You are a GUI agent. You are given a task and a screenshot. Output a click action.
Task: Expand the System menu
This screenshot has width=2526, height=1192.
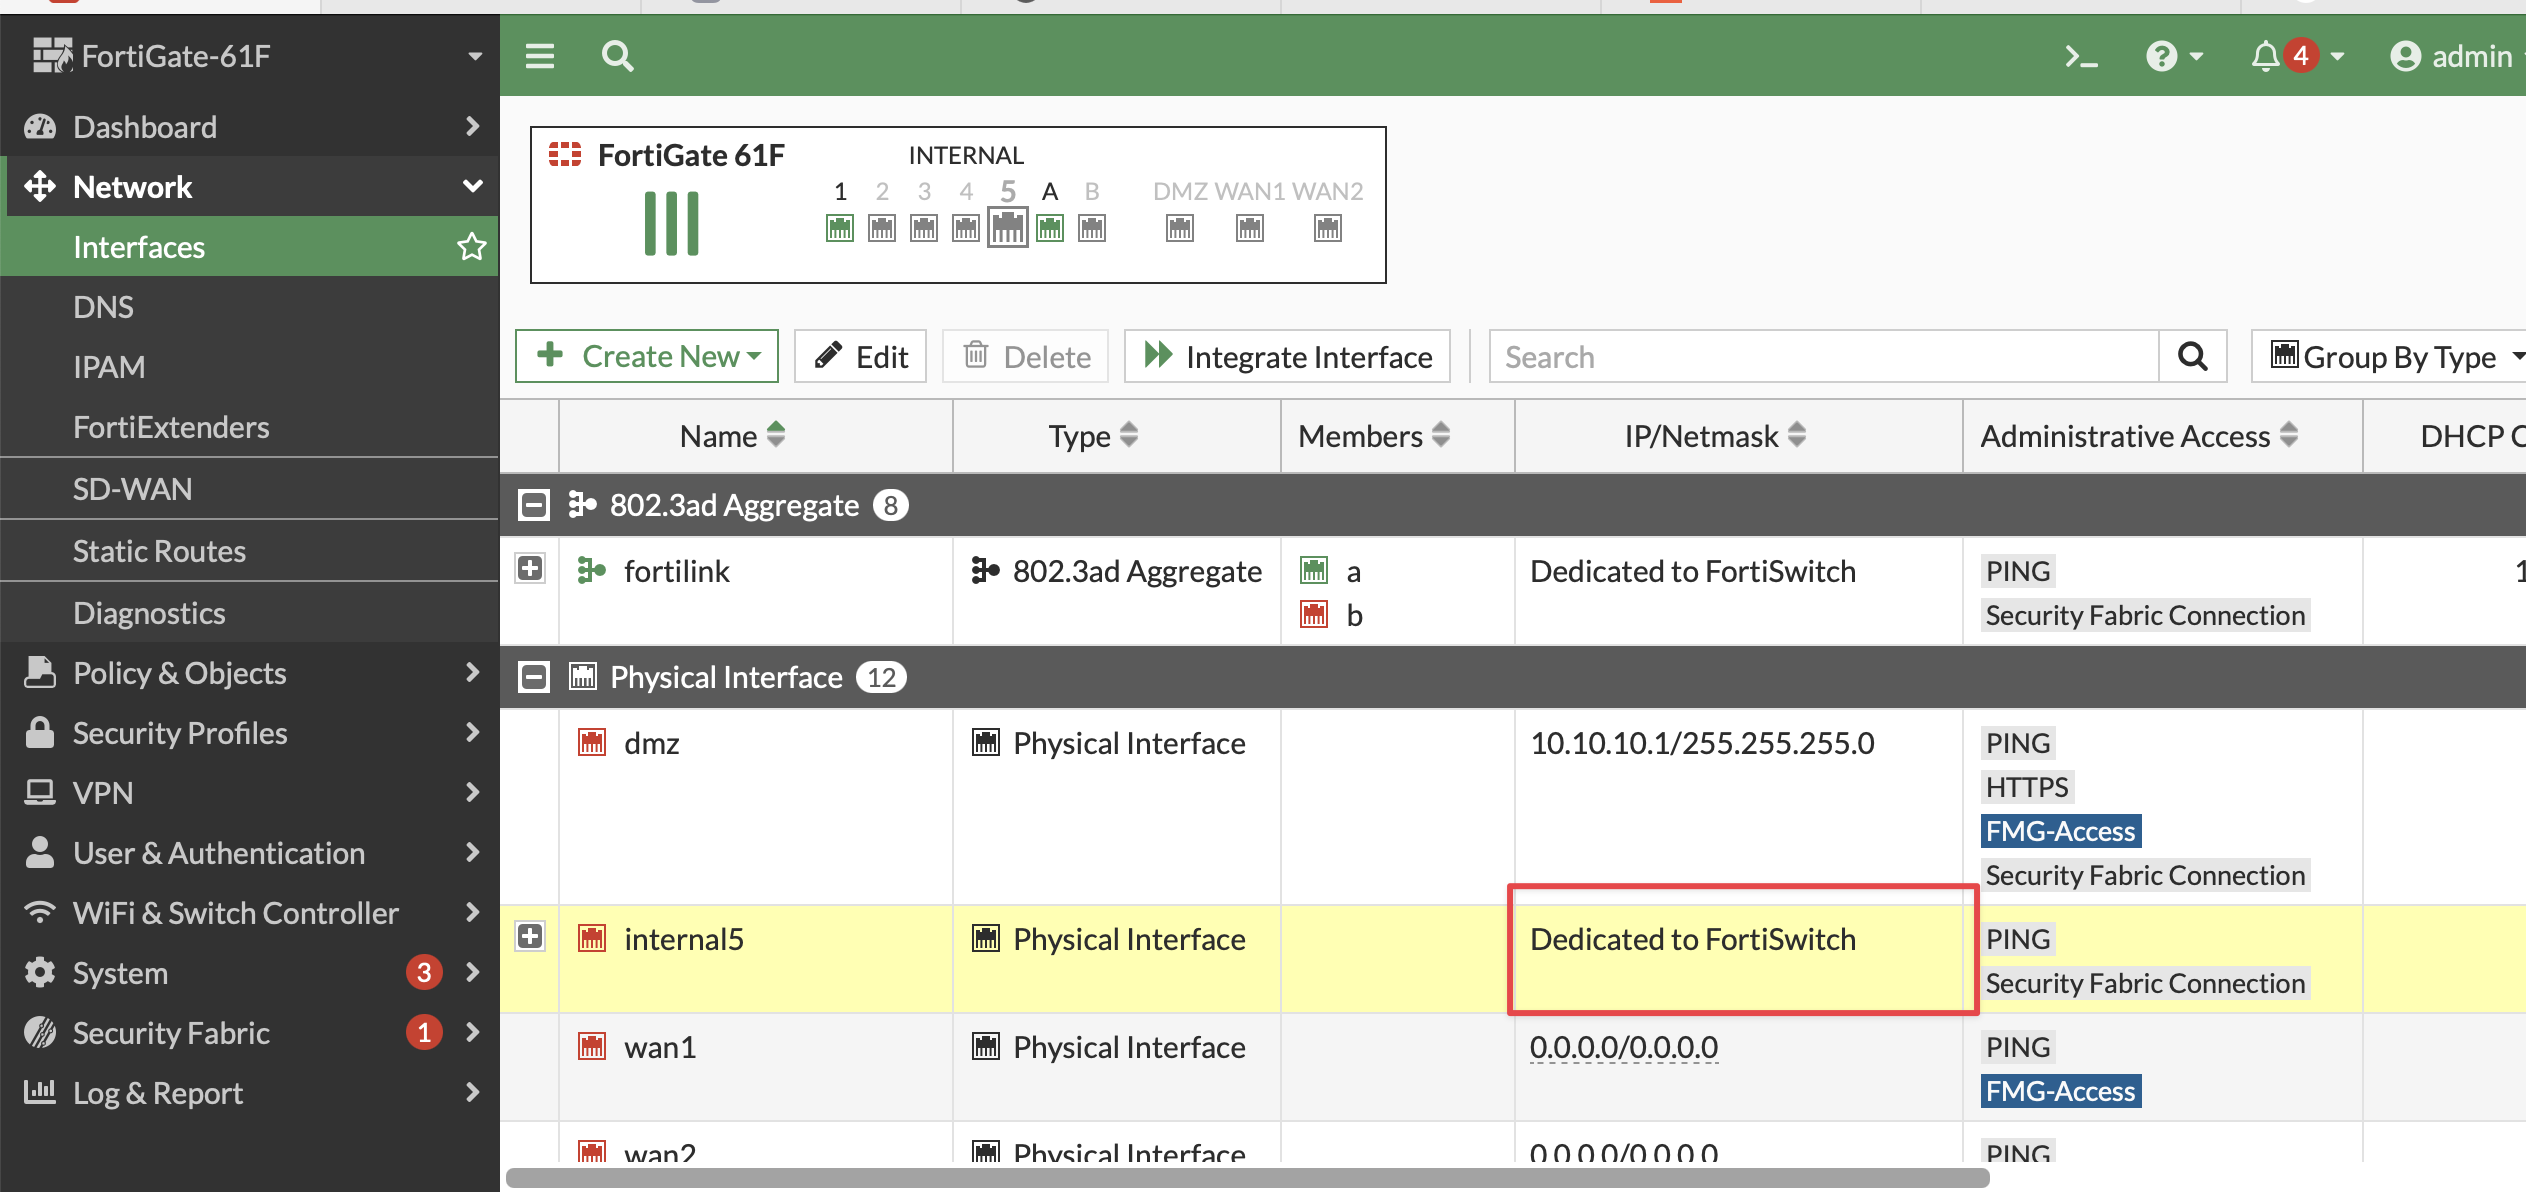point(250,973)
